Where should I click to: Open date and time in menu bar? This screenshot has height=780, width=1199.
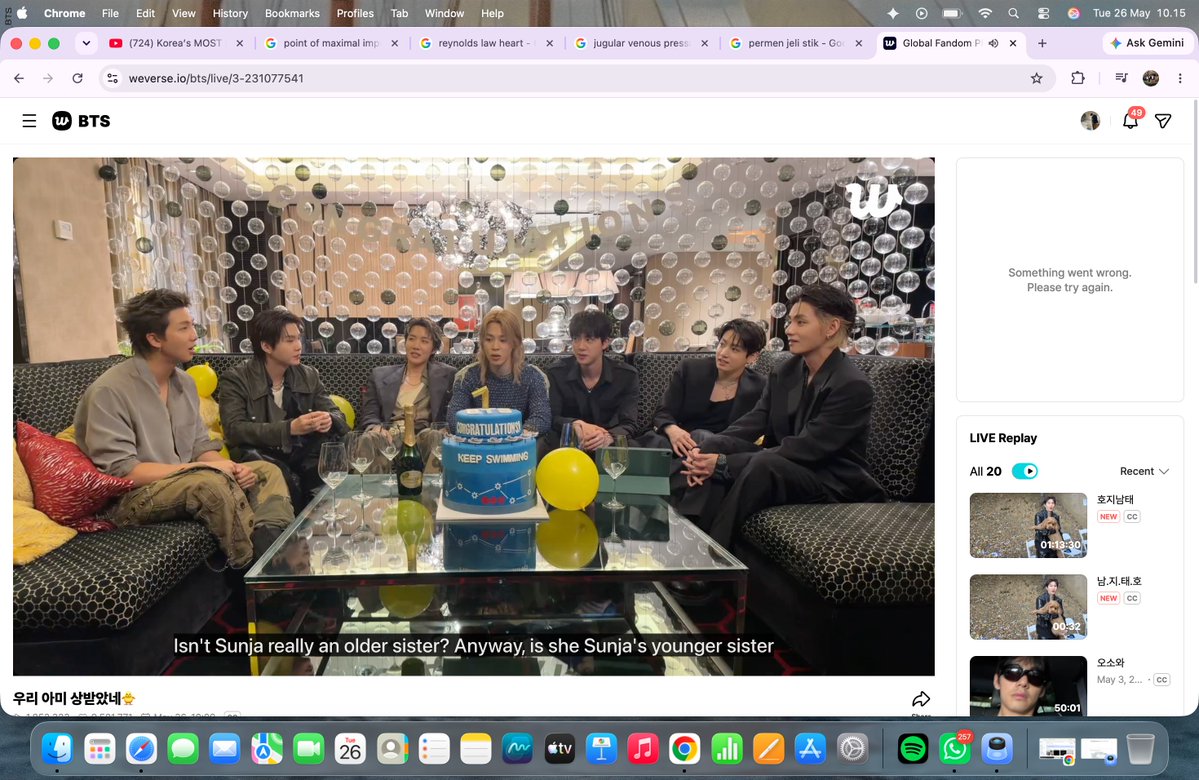click(x=1139, y=13)
